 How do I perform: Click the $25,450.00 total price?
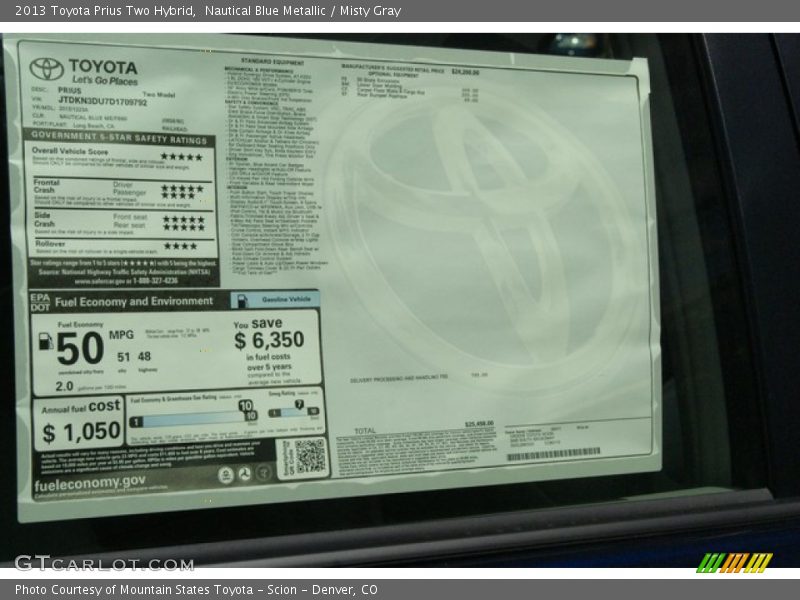click(479, 424)
